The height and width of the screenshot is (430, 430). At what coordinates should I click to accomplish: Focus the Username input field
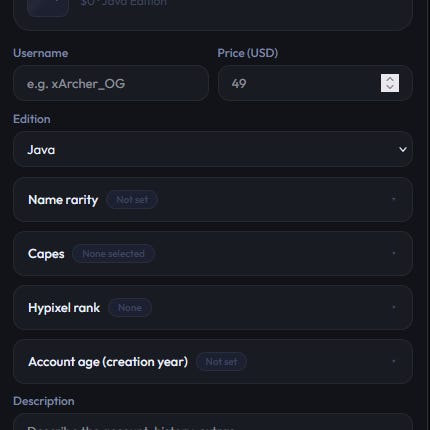[x=111, y=83]
